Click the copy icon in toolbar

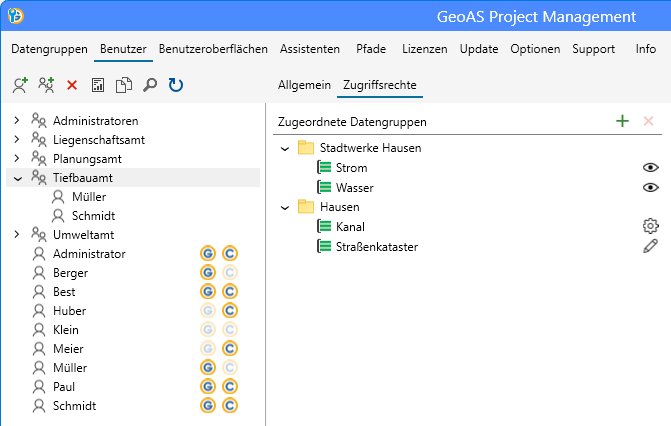(x=124, y=86)
